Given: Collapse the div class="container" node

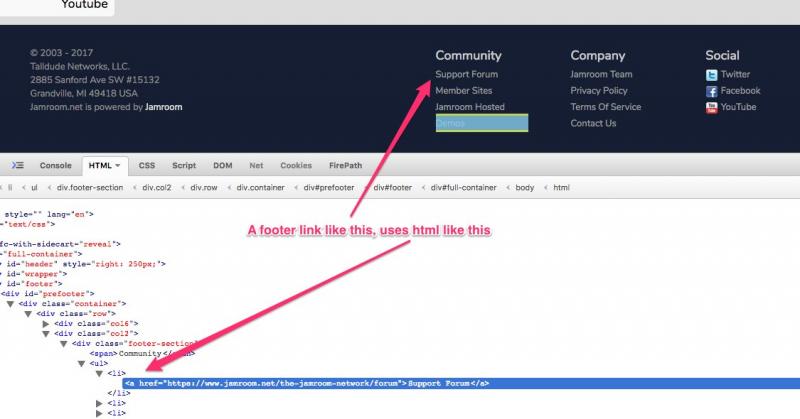Looking at the screenshot, I should pos(10,304).
